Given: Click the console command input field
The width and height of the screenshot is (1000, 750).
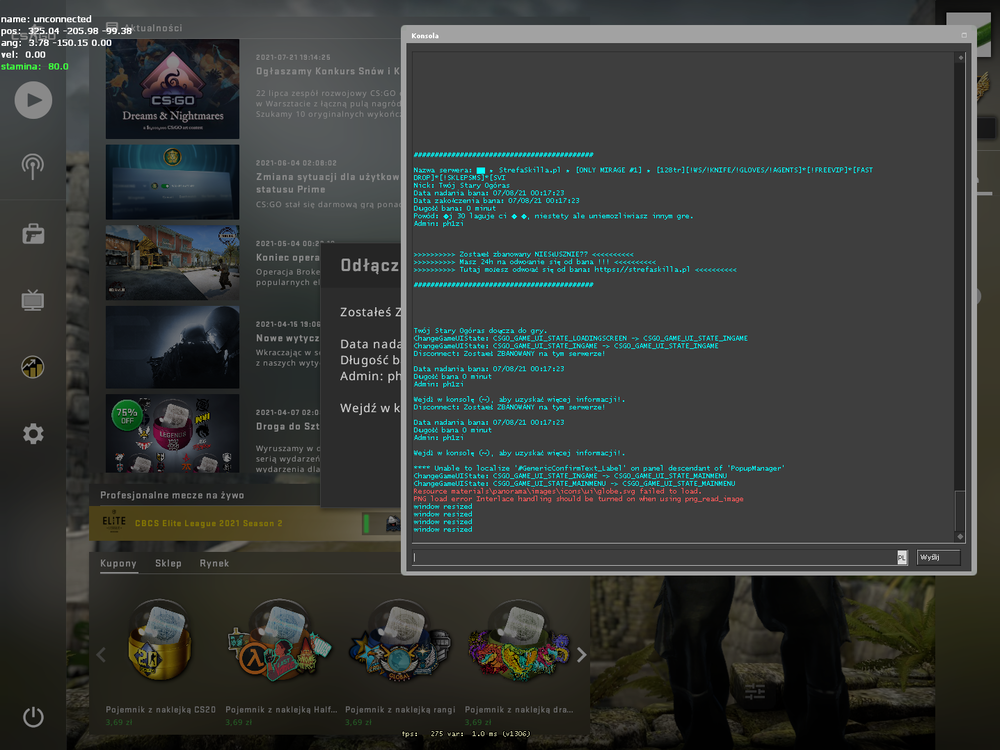Looking at the screenshot, I should pos(655,557).
